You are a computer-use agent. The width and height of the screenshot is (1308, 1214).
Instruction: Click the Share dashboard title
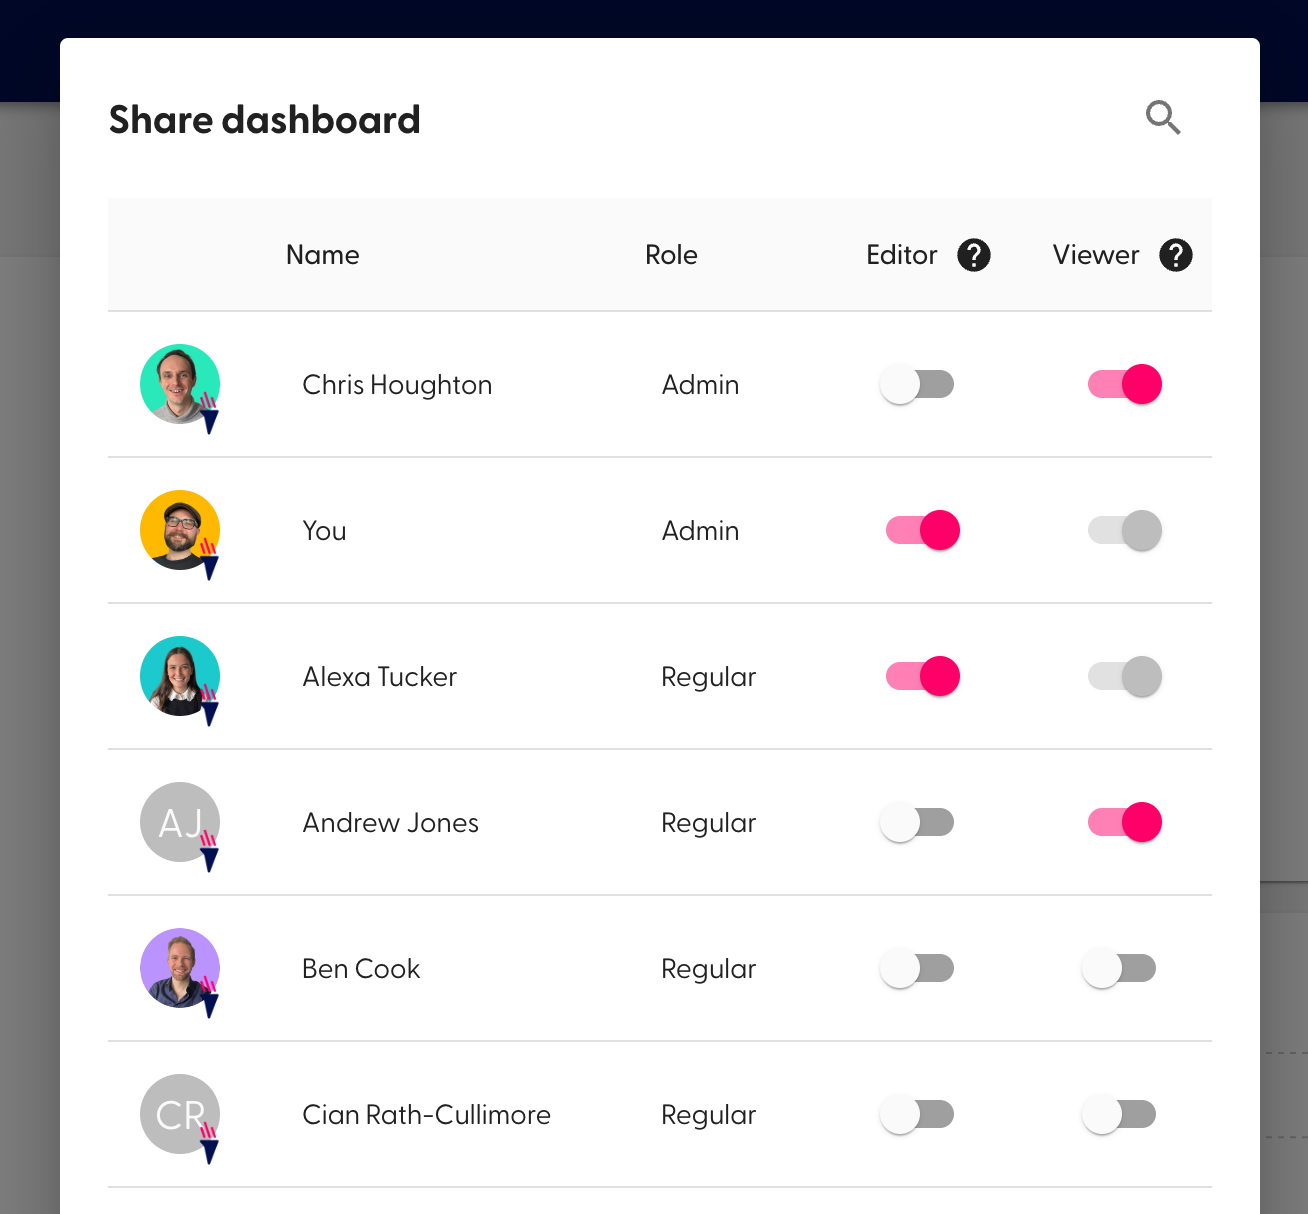tap(264, 119)
